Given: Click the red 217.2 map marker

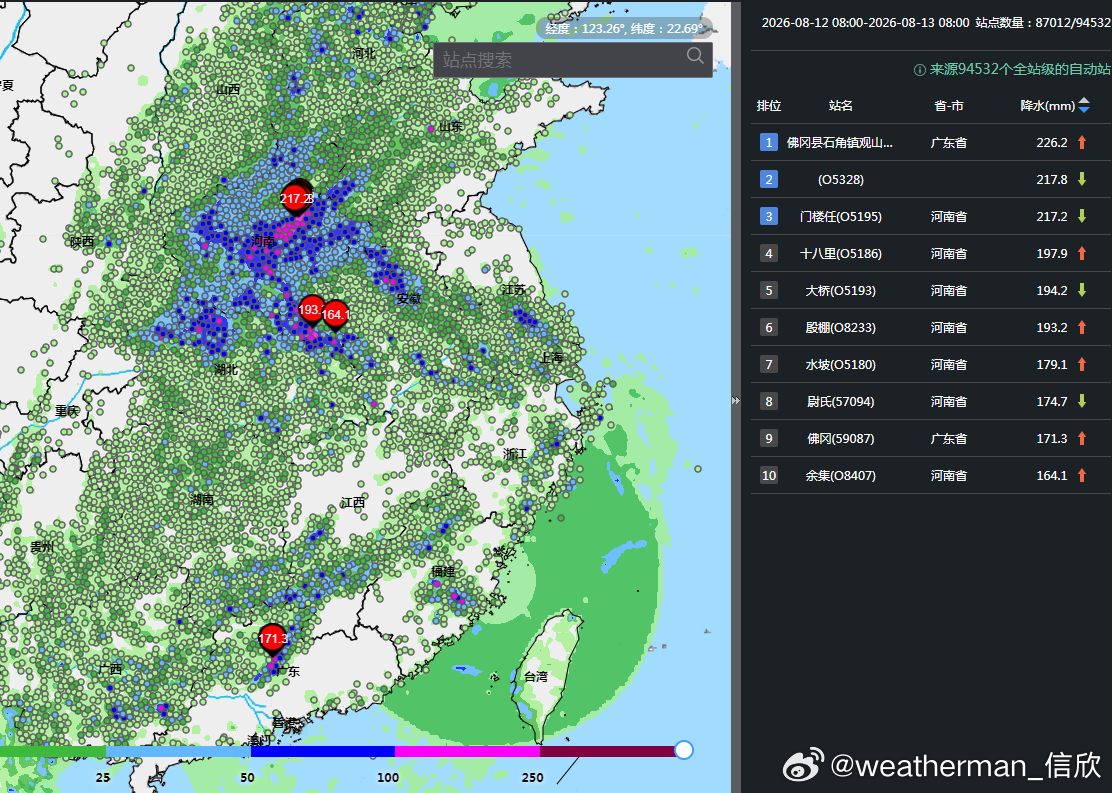Looking at the screenshot, I should click(x=296, y=198).
